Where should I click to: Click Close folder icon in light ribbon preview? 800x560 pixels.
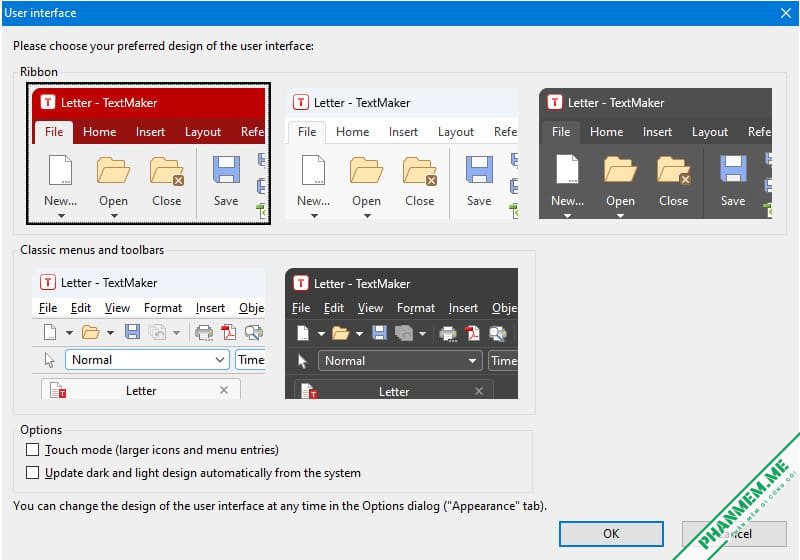pos(420,171)
